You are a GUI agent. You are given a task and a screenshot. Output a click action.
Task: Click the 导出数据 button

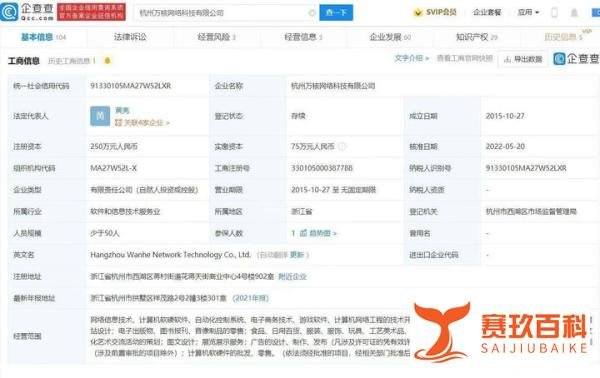coord(523,59)
